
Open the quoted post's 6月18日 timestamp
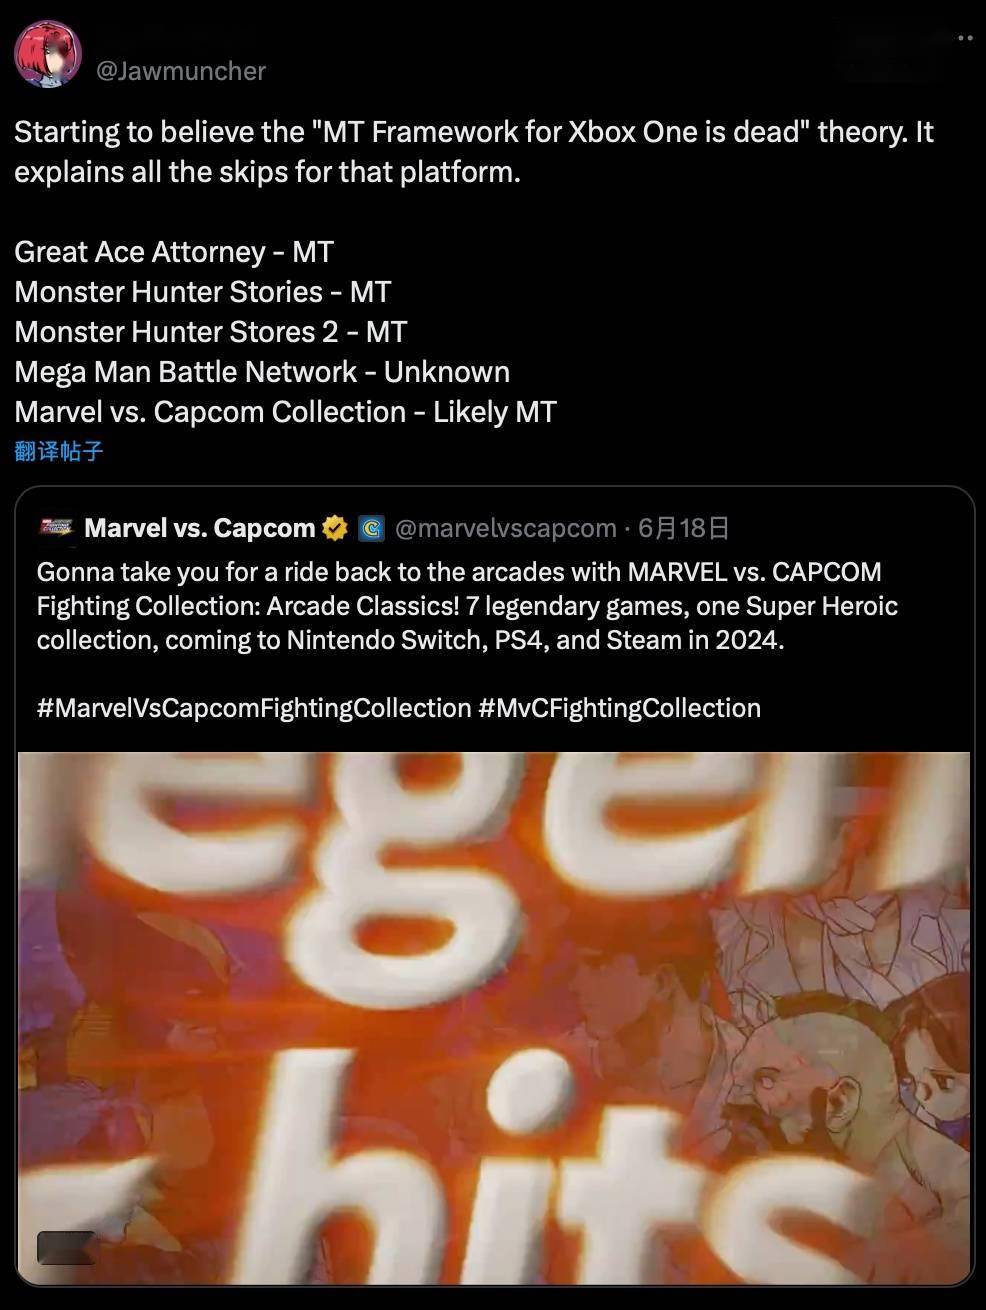[684, 528]
